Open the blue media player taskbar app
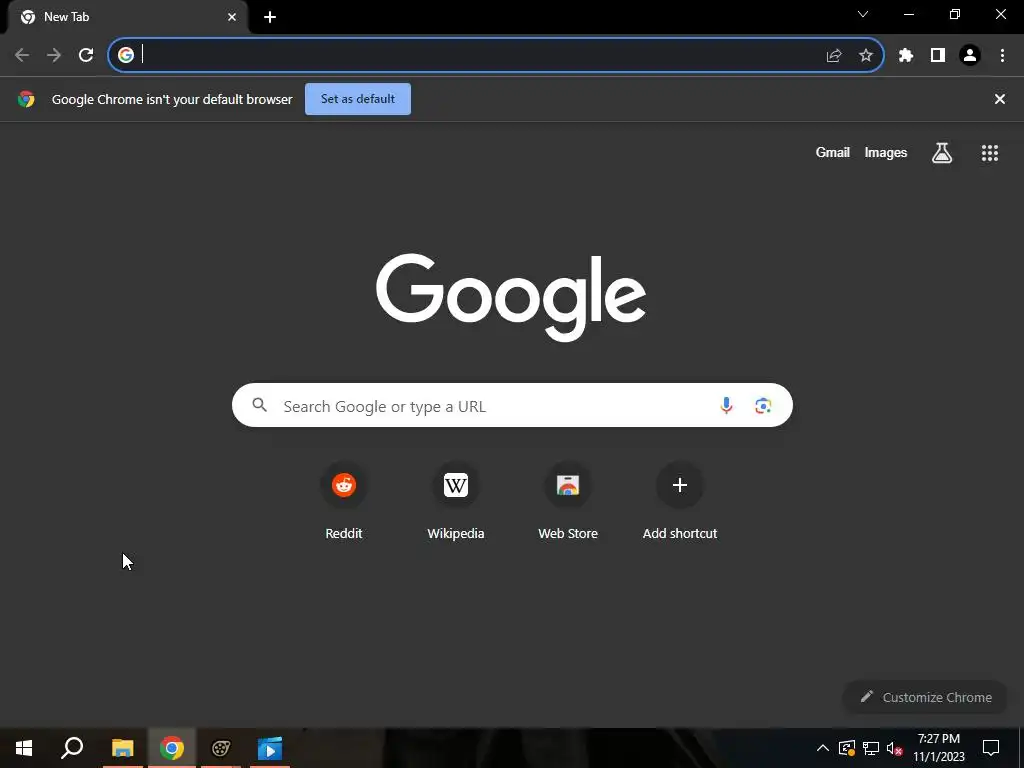 tap(270, 748)
